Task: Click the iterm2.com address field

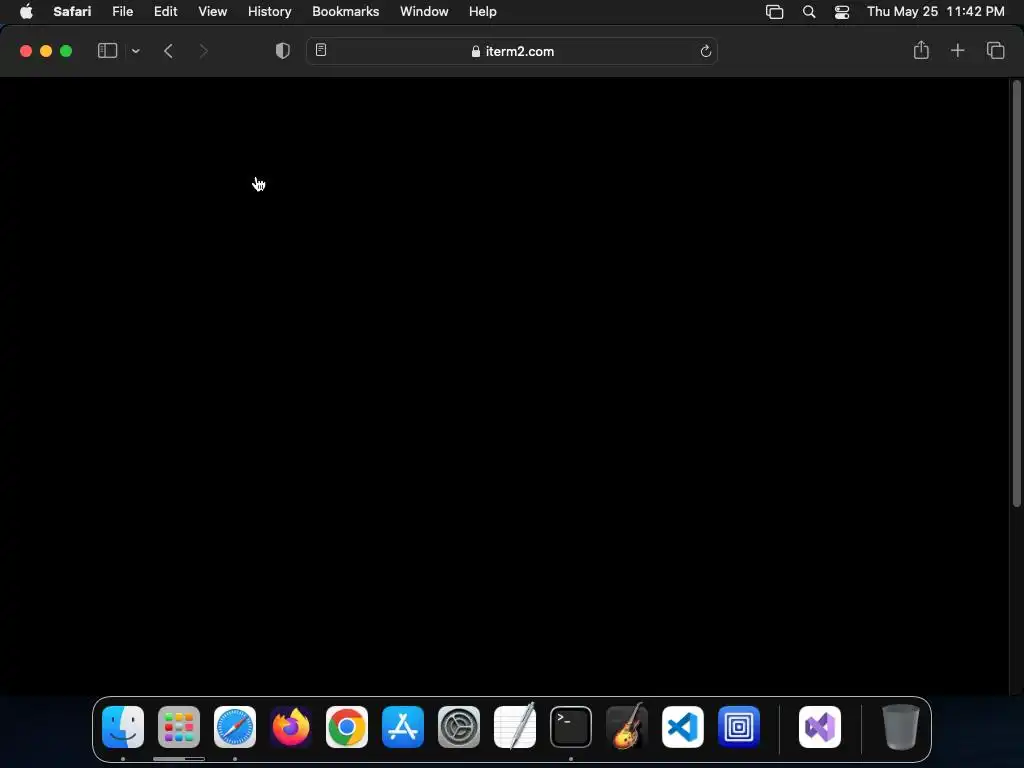Action: (x=512, y=51)
